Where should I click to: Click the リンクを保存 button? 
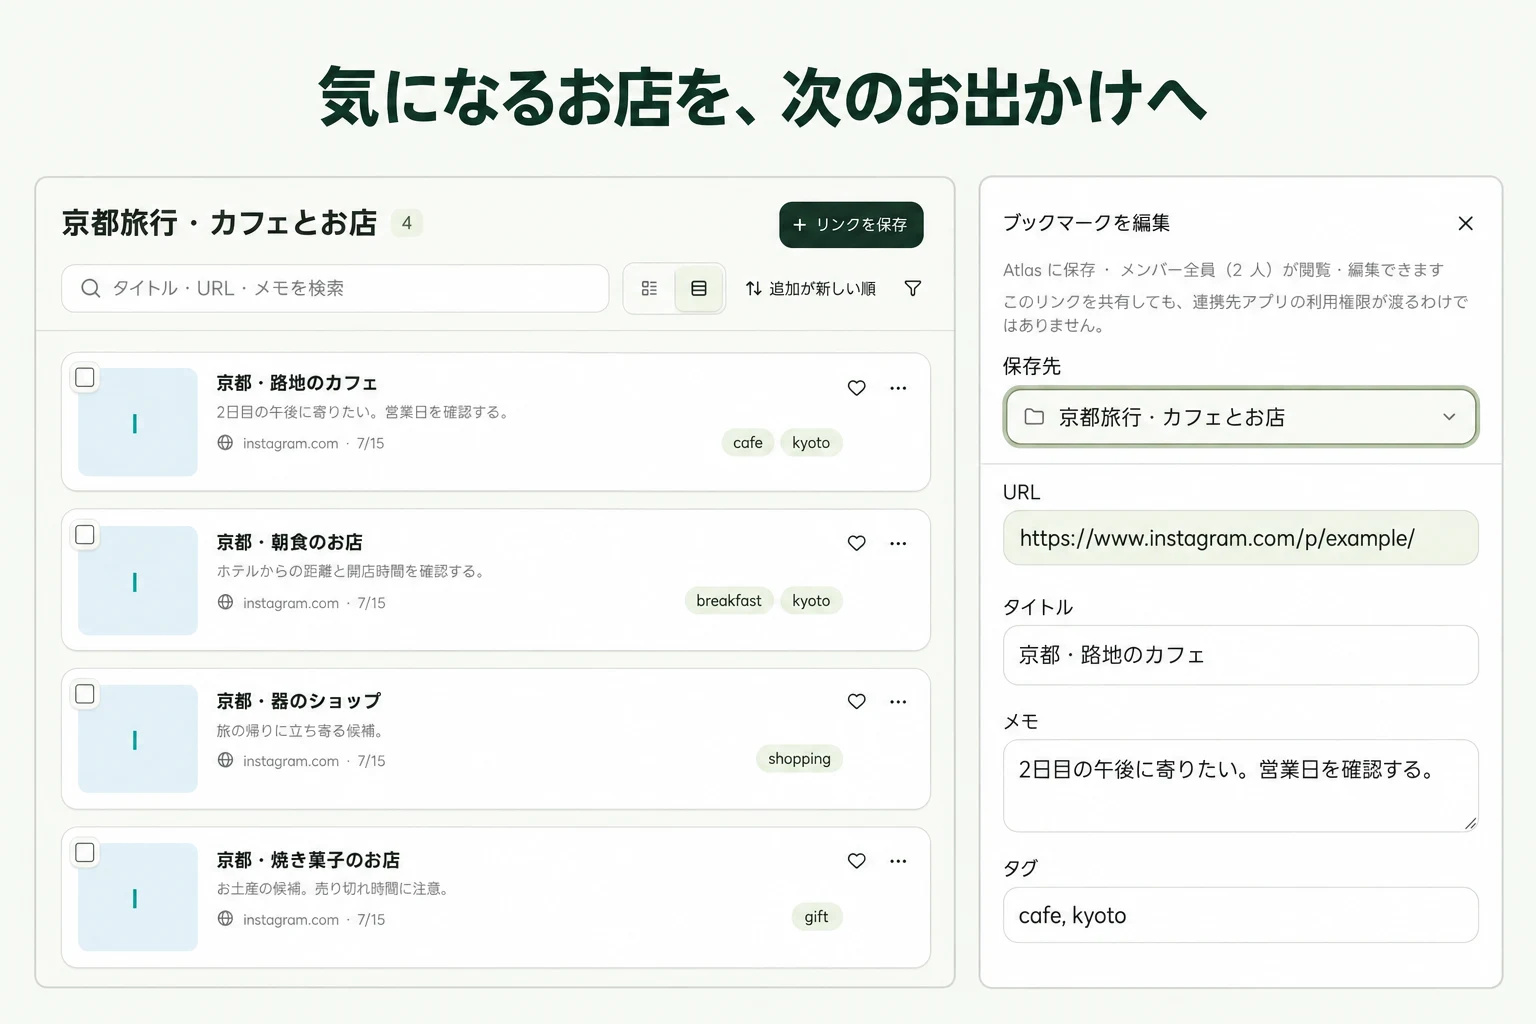(851, 225)
